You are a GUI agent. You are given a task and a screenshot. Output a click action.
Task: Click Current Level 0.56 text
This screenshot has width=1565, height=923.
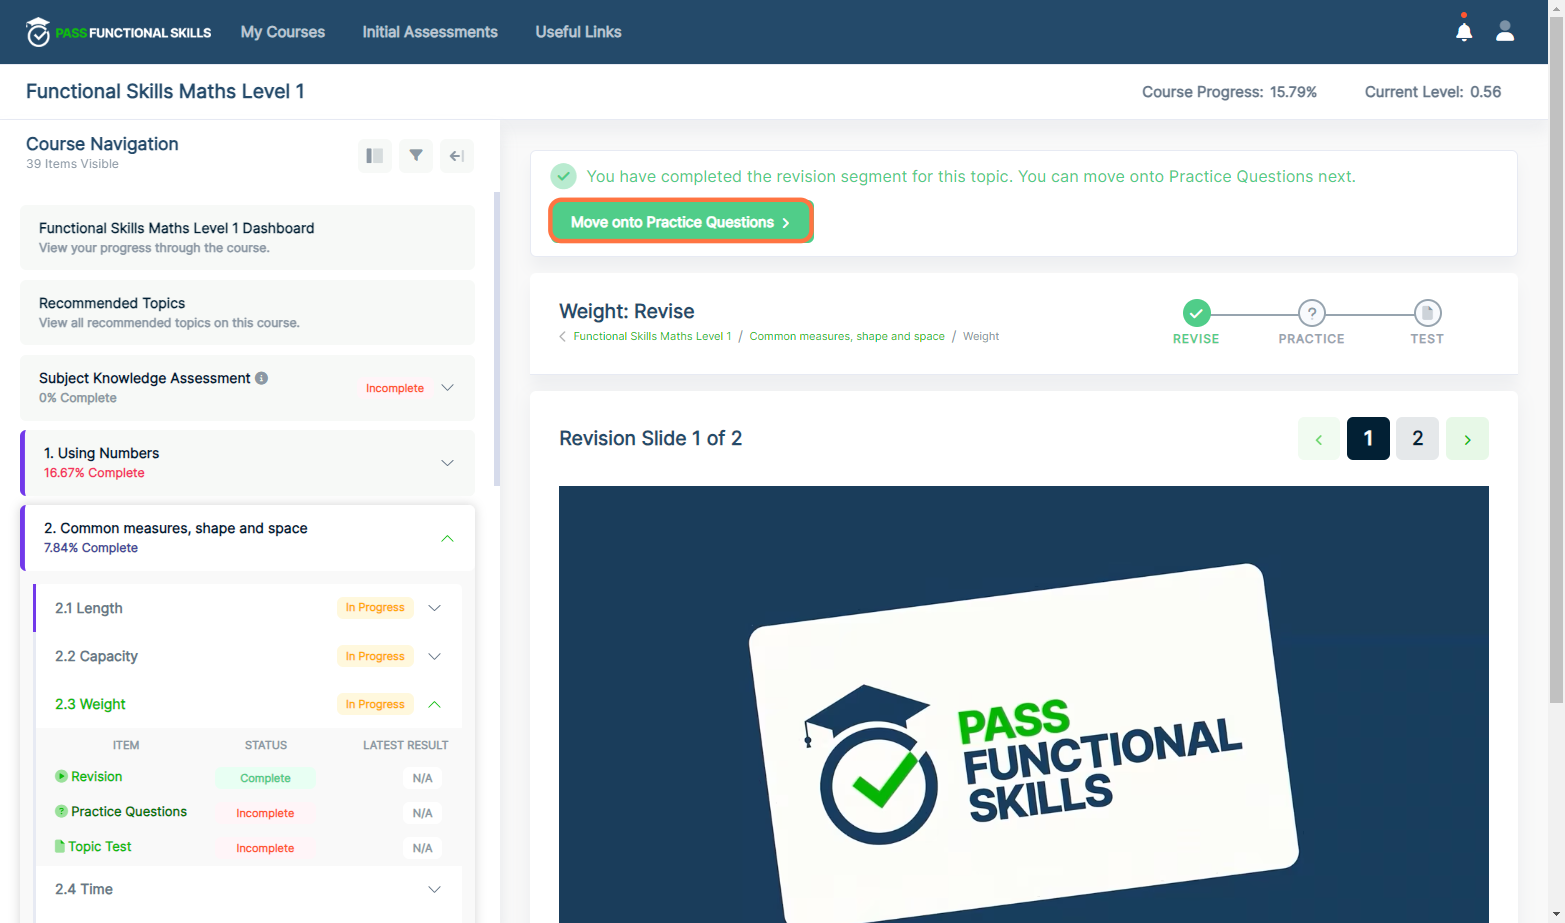pos(1433,92)
